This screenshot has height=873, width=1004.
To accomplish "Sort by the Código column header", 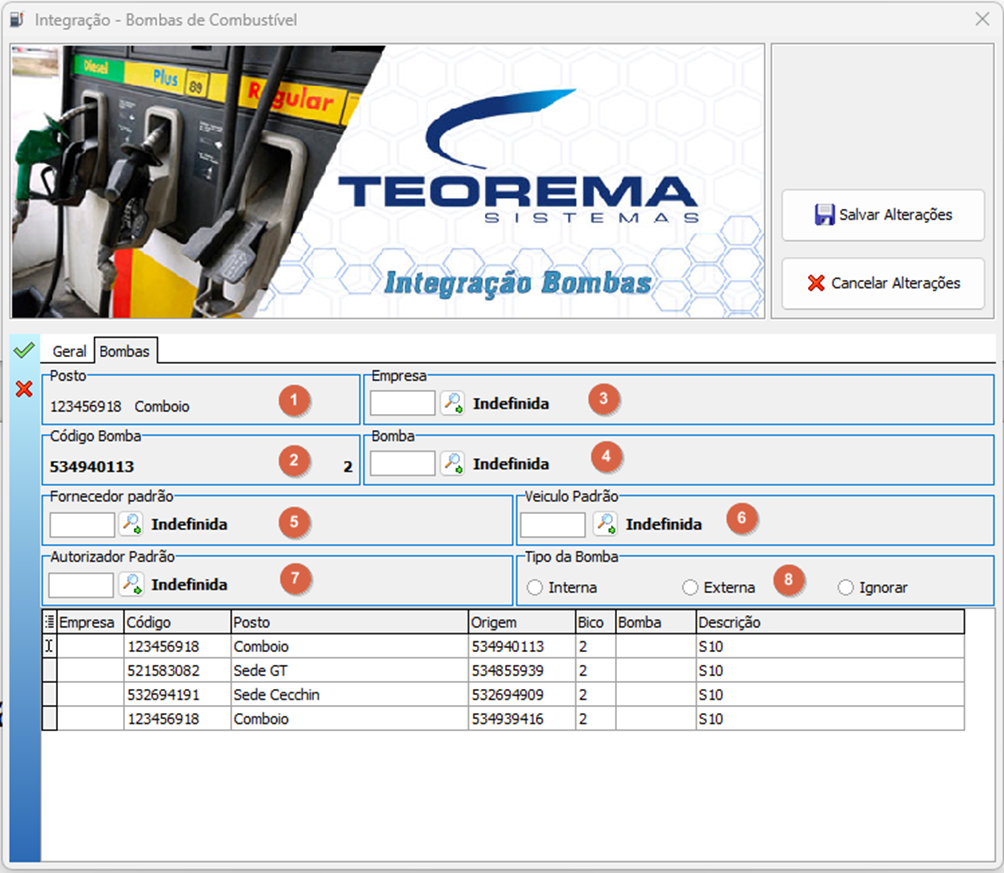I will [x=177, y=622].
